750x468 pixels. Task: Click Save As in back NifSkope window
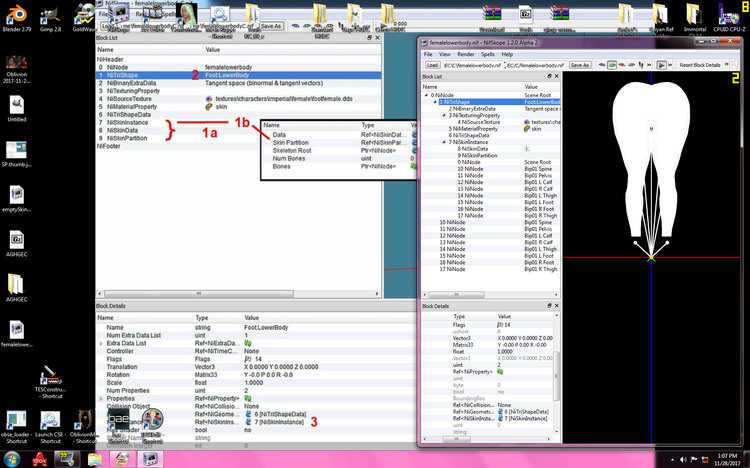pos(271,26)
